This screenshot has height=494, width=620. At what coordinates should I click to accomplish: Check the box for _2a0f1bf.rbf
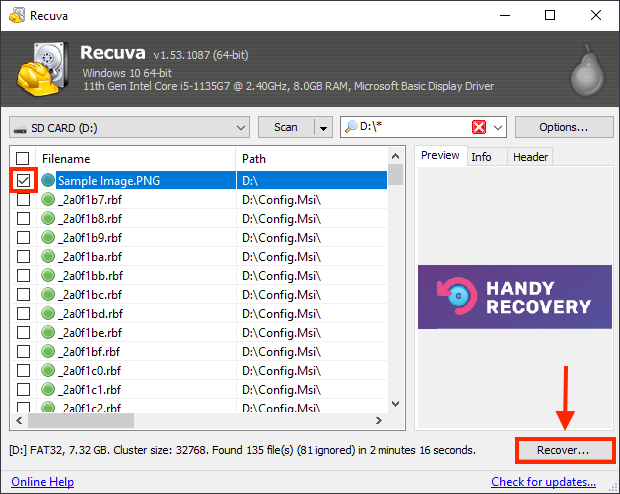(x=23, y=351)
